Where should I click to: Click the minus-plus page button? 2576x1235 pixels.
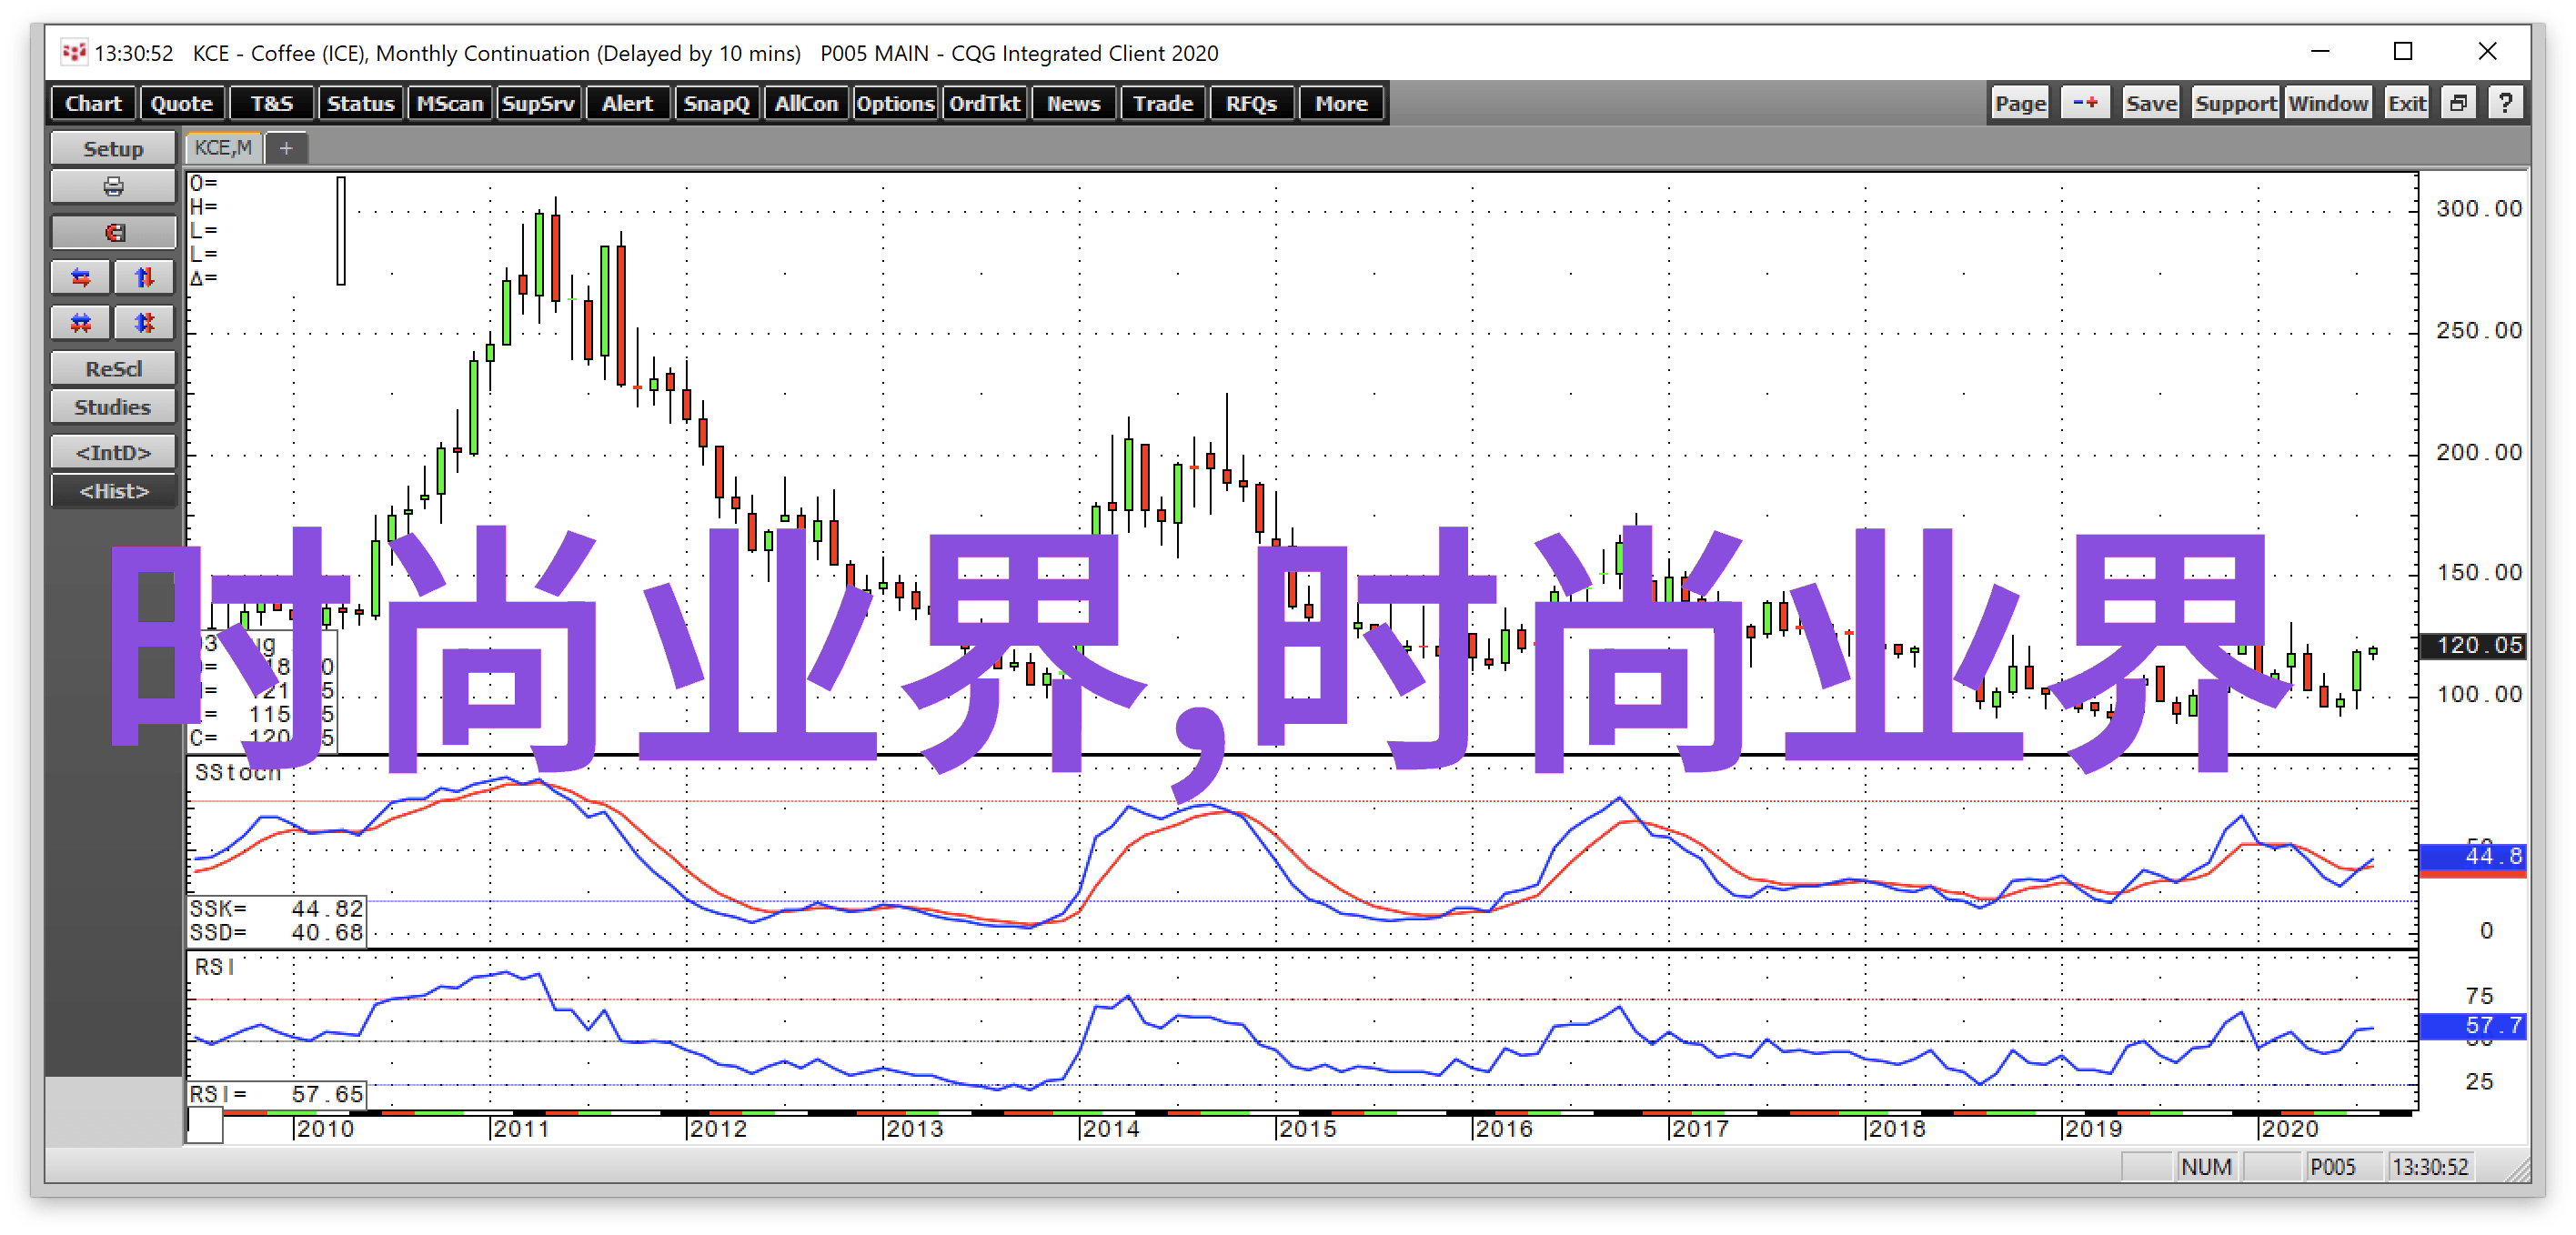tap(2084, 103)
